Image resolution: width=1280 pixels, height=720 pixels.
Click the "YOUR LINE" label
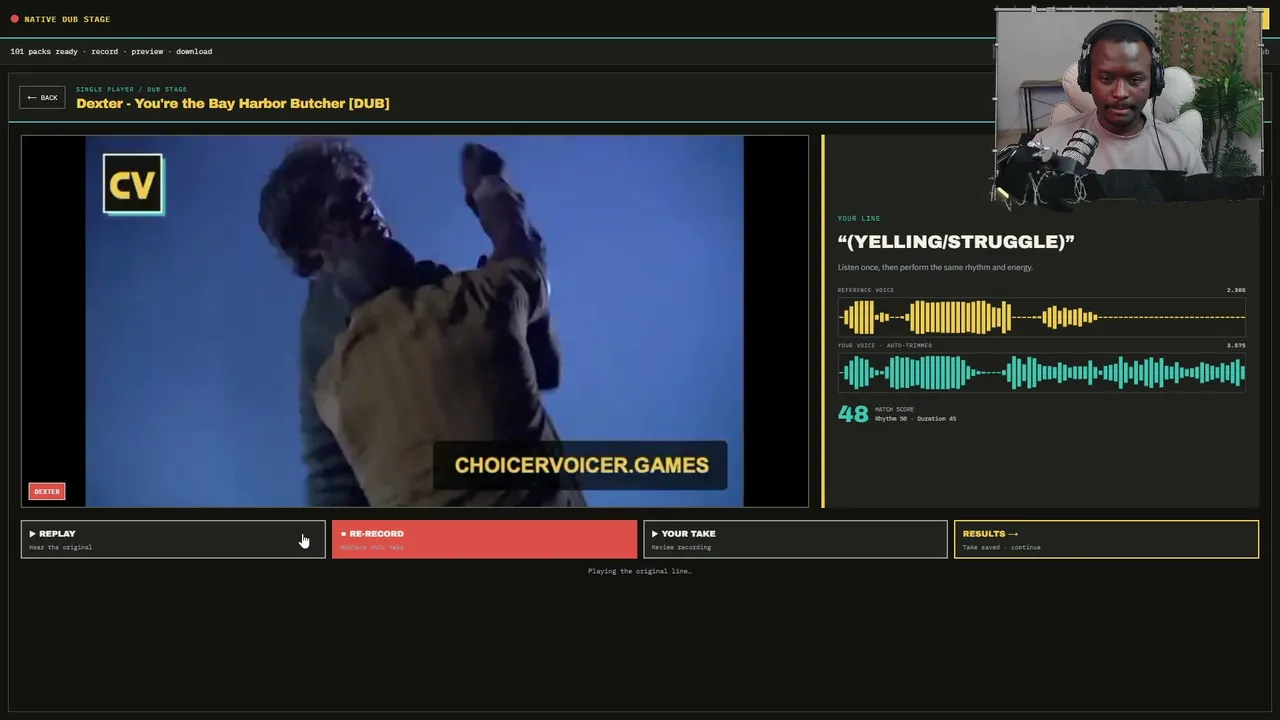coord(859,218)
